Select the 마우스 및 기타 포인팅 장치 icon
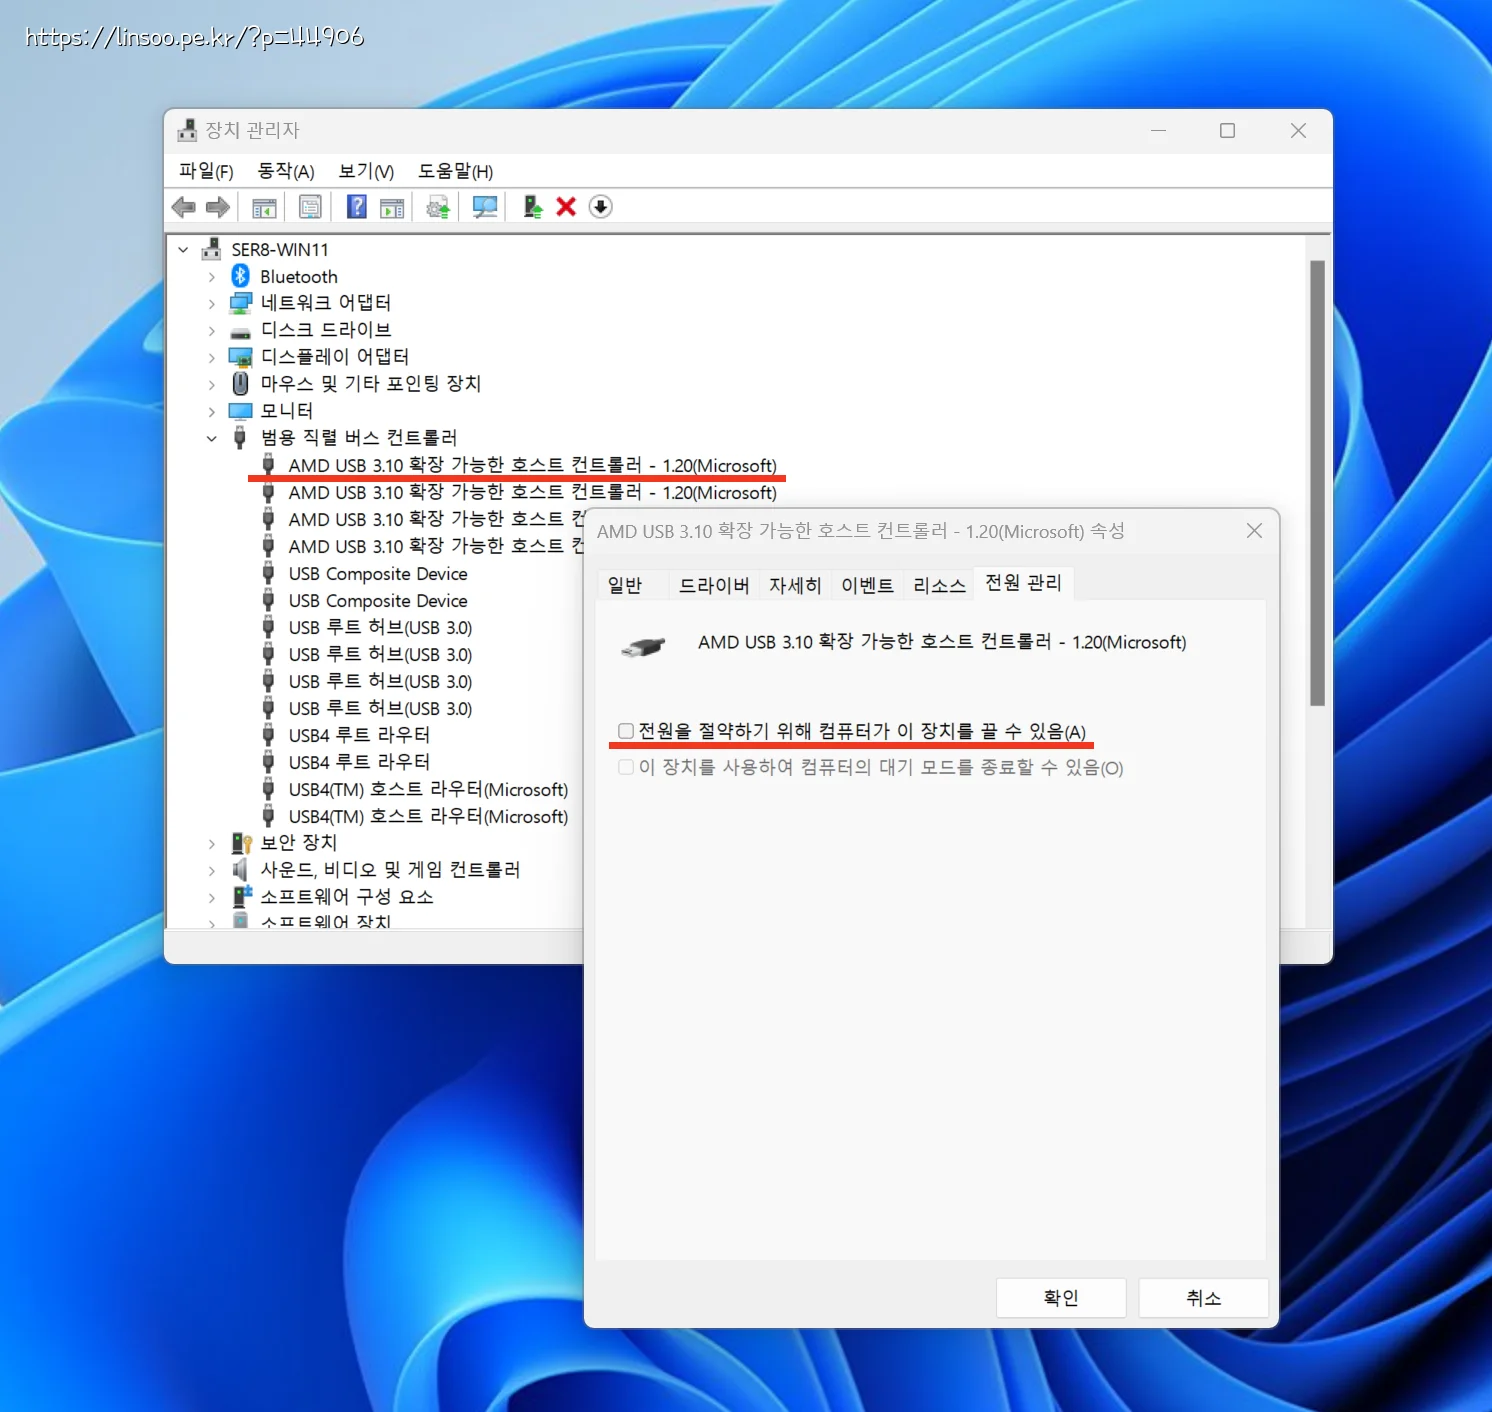The image size is (1492, 1412). 240,383
